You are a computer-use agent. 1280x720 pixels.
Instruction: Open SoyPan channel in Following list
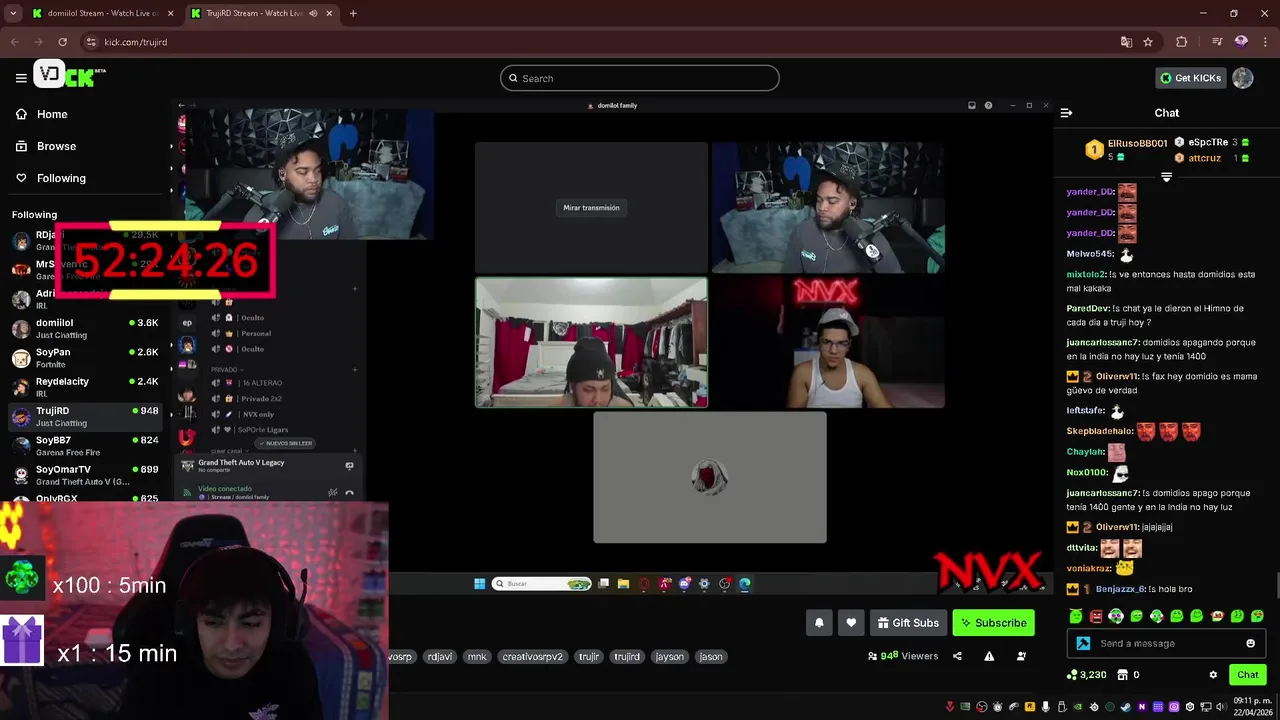85,358
